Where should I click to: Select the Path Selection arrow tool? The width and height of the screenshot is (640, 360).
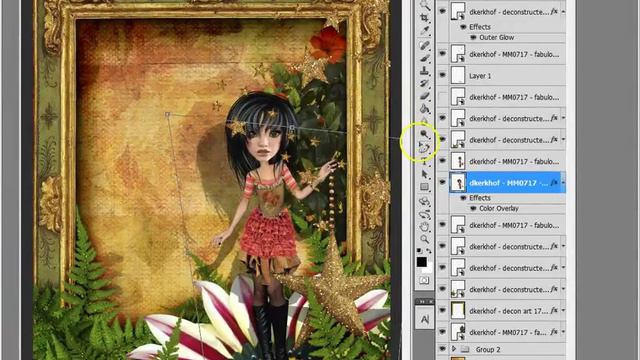[x=424, y=174]
